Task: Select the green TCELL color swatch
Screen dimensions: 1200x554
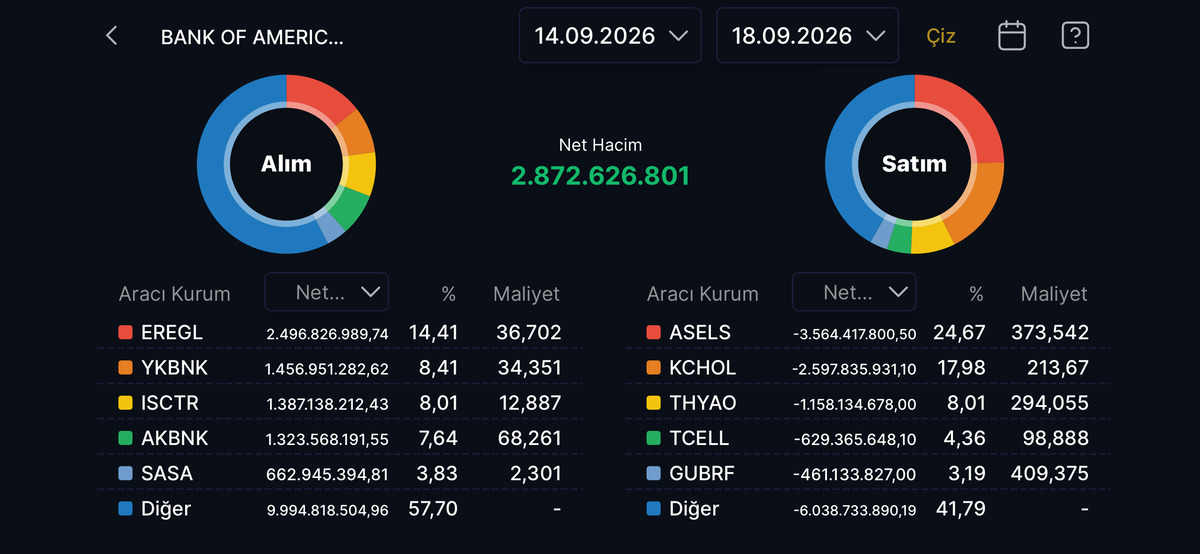Action: 653,438
